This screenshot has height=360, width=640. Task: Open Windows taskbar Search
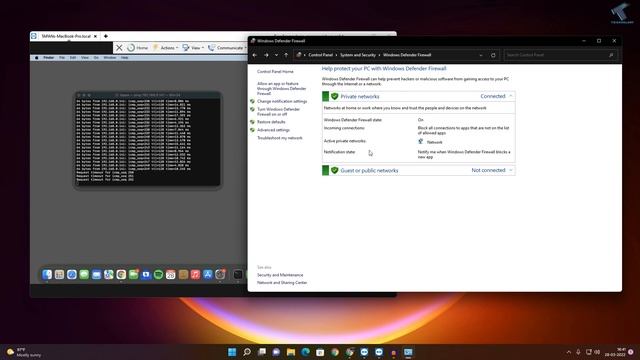tap(247, 352)
